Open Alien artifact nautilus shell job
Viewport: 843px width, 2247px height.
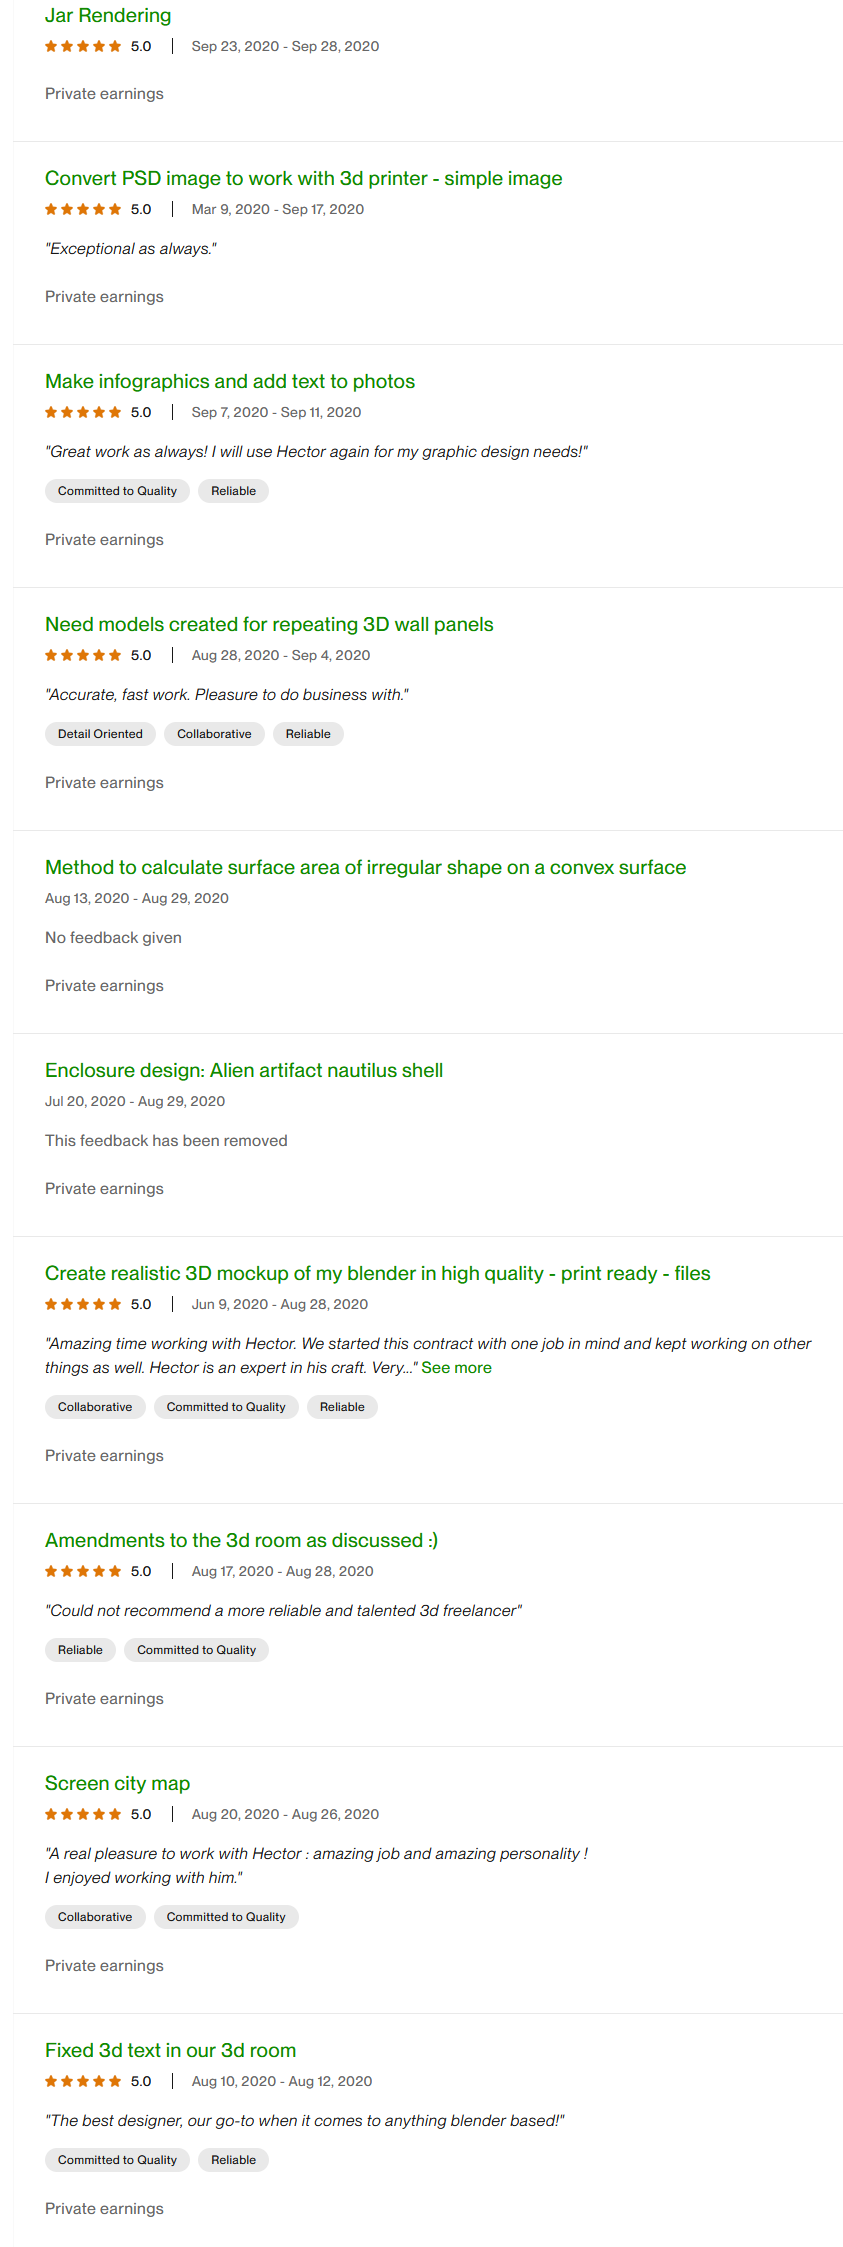tap(243, 1071)
